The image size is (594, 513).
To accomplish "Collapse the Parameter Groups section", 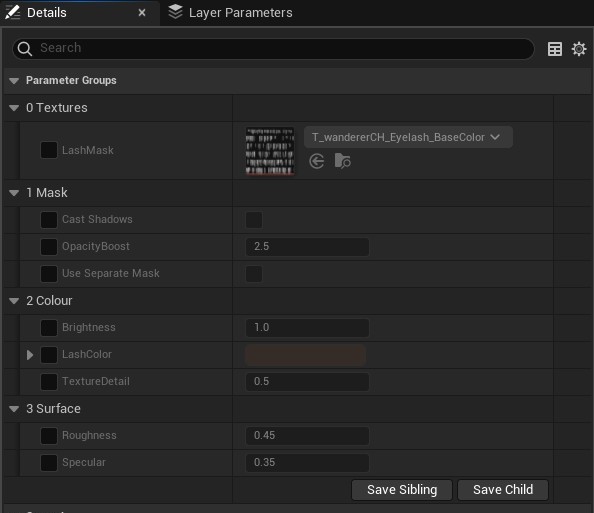I will pyautogui.click(x=14, y=81).
